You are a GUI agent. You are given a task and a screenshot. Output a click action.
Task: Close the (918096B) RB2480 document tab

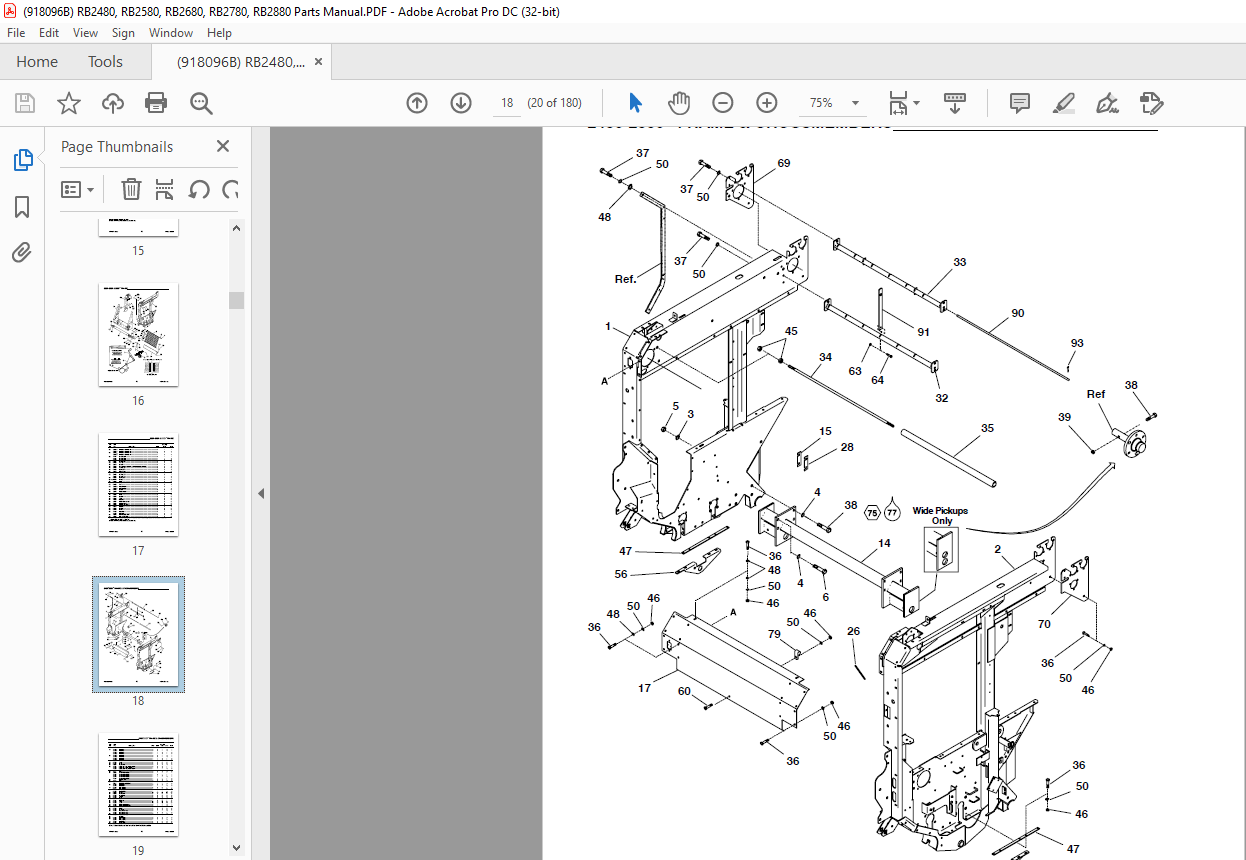[x=318, y=62]
